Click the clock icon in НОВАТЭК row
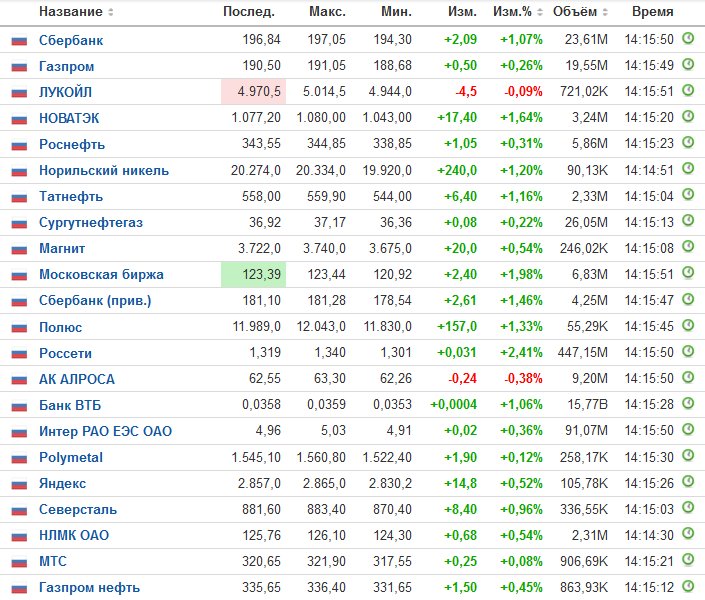This screenshot has width=705, height=600. point(688,117)
